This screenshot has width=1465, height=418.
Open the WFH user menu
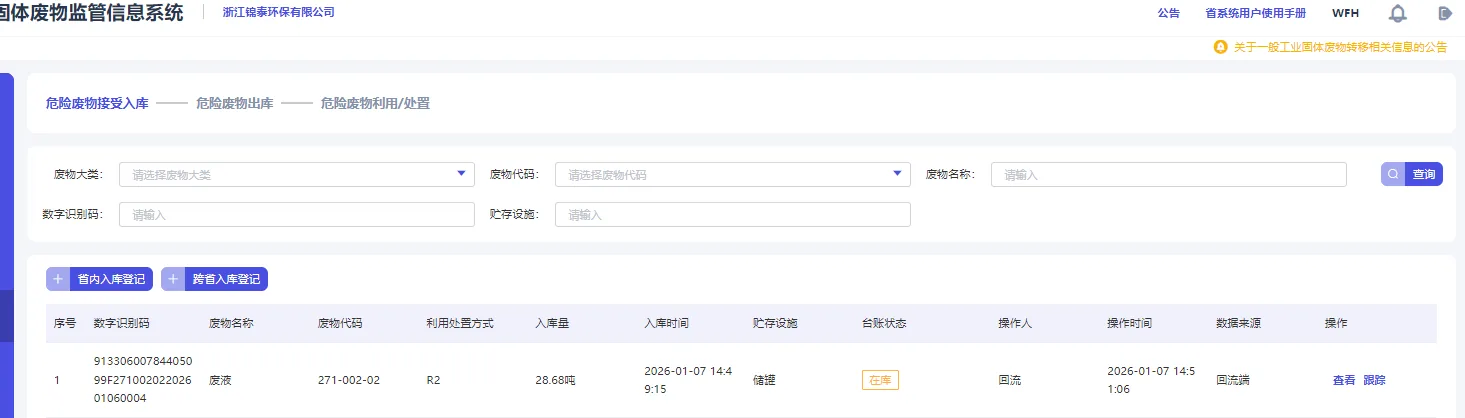1345,13
